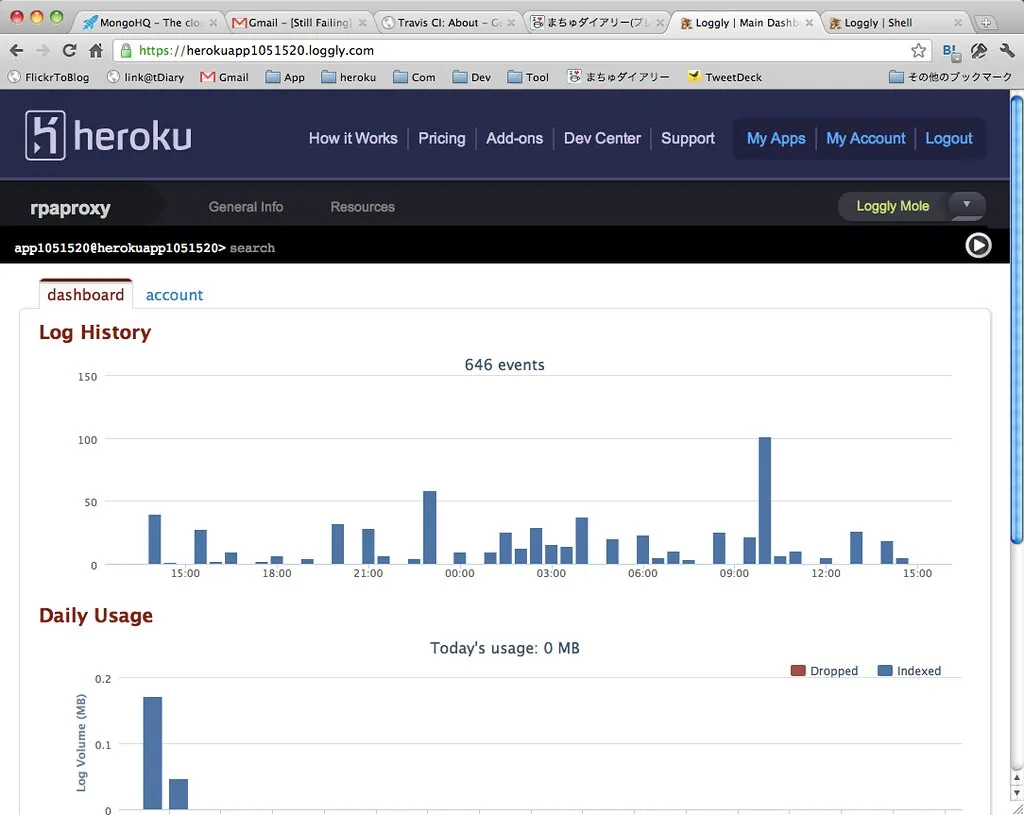
Task: Switch to the Travis CI About tab
Action: tap(448, 23)
